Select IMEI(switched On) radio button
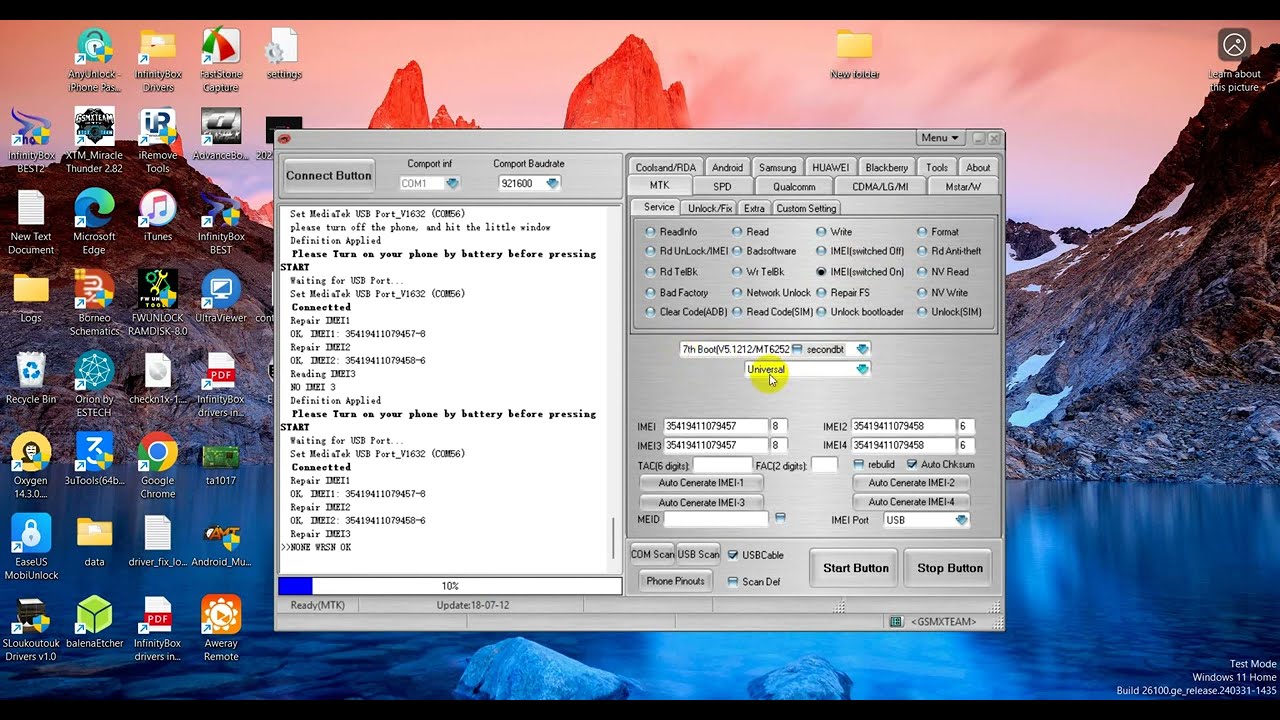Viewport: 1280px width, 720px height. [x=859, y=272]
